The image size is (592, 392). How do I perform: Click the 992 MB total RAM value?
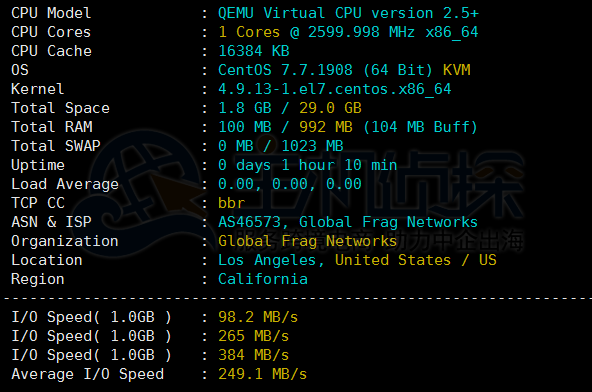(326, 127)
